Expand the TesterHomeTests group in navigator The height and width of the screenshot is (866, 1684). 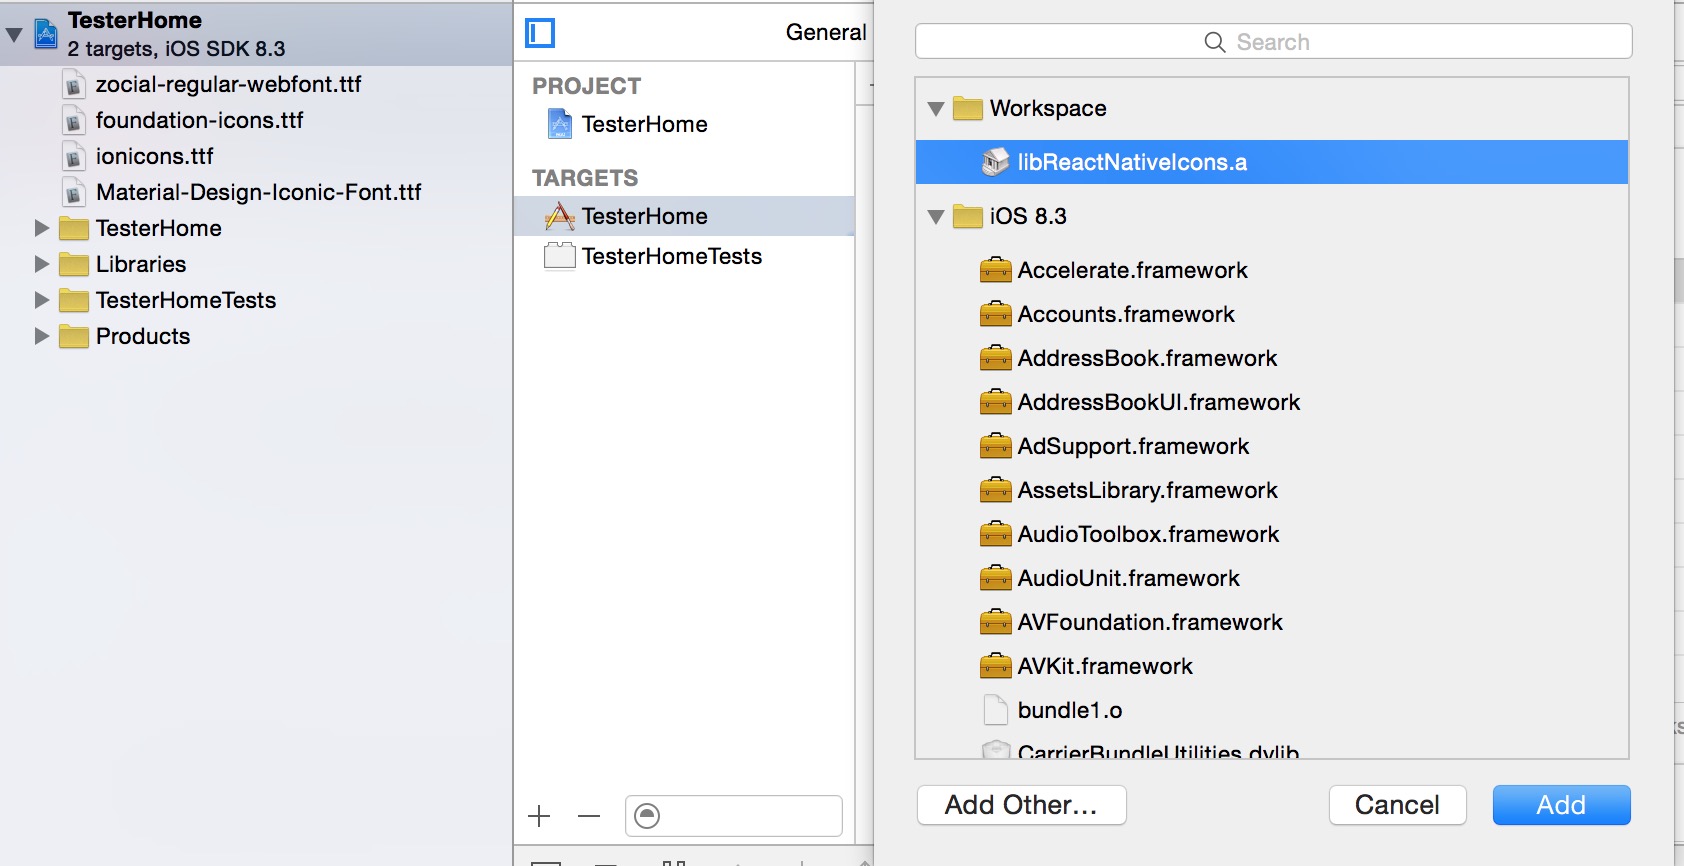coord(41,300)
